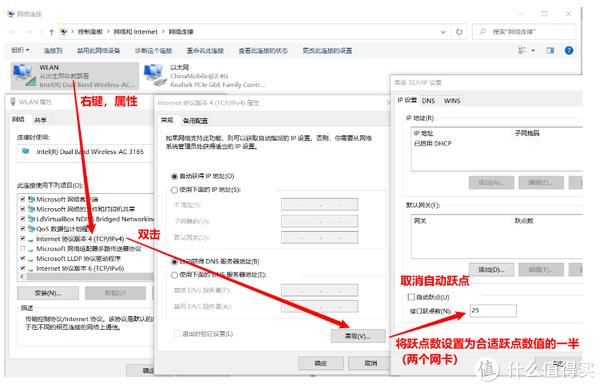Uncheck the 自动跃点 automatic metric checkbox
The image size is (600, 387).
pos(411,297)
